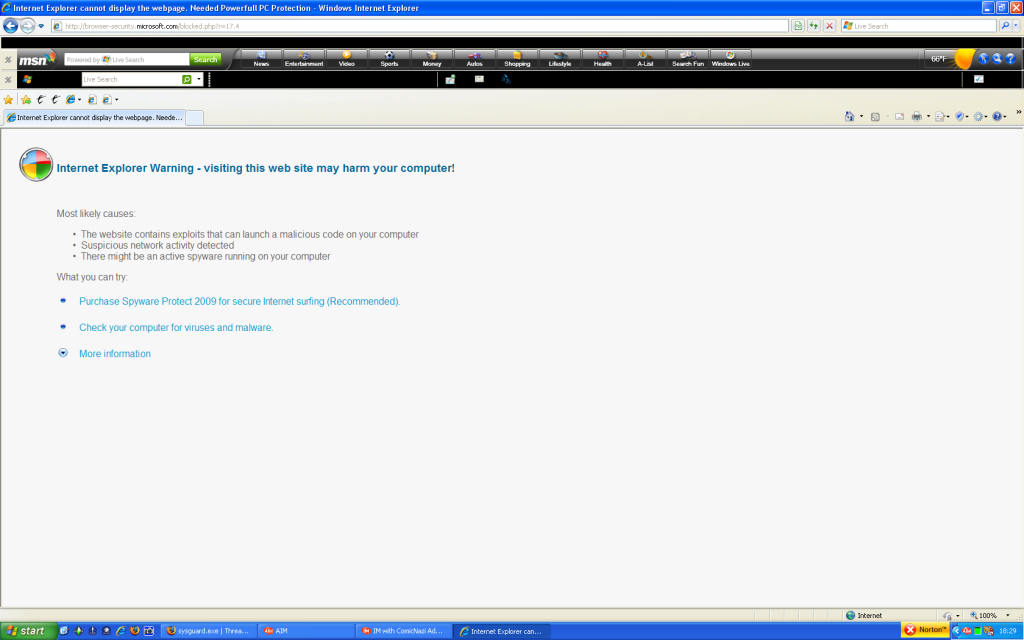Open the Windows Live MSN toolbar button

click(731, 59)
